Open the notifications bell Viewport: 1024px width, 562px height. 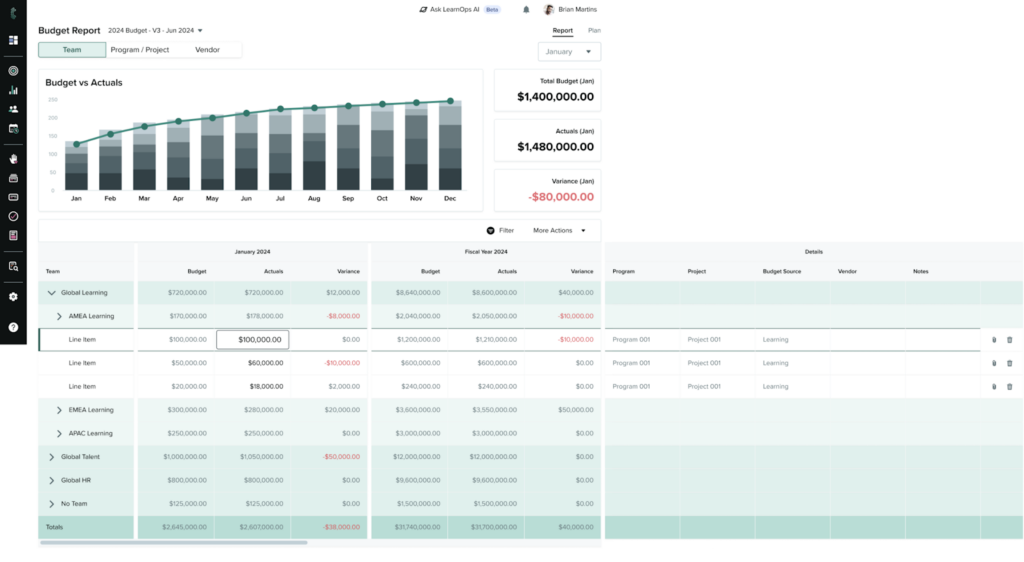pos(527,9)
